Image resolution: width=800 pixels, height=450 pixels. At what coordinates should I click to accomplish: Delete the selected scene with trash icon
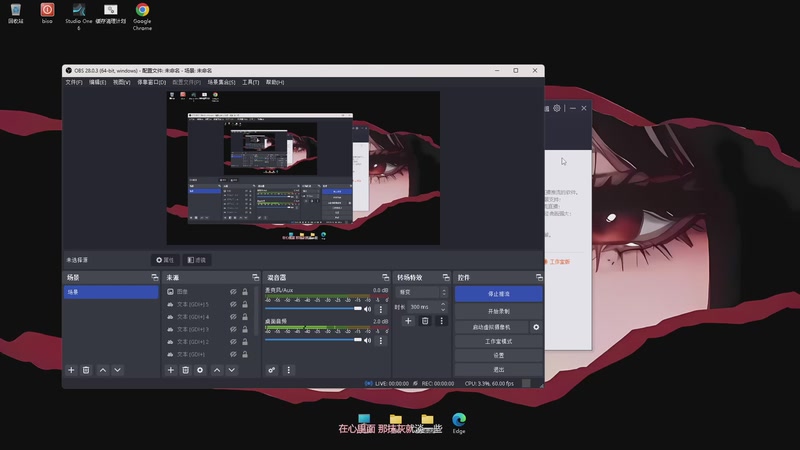pos(86,370)
